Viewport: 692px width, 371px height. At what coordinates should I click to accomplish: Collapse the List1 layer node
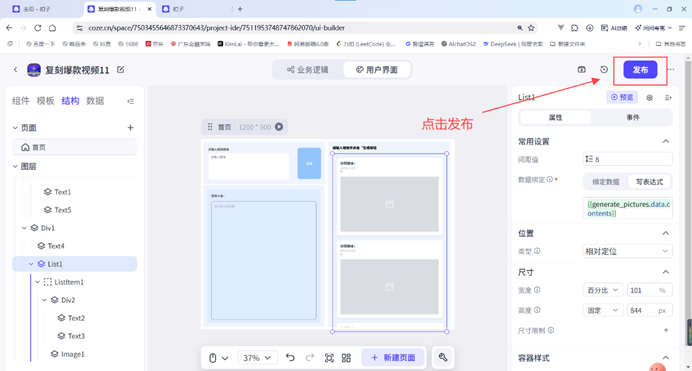(x=31, y=264)
